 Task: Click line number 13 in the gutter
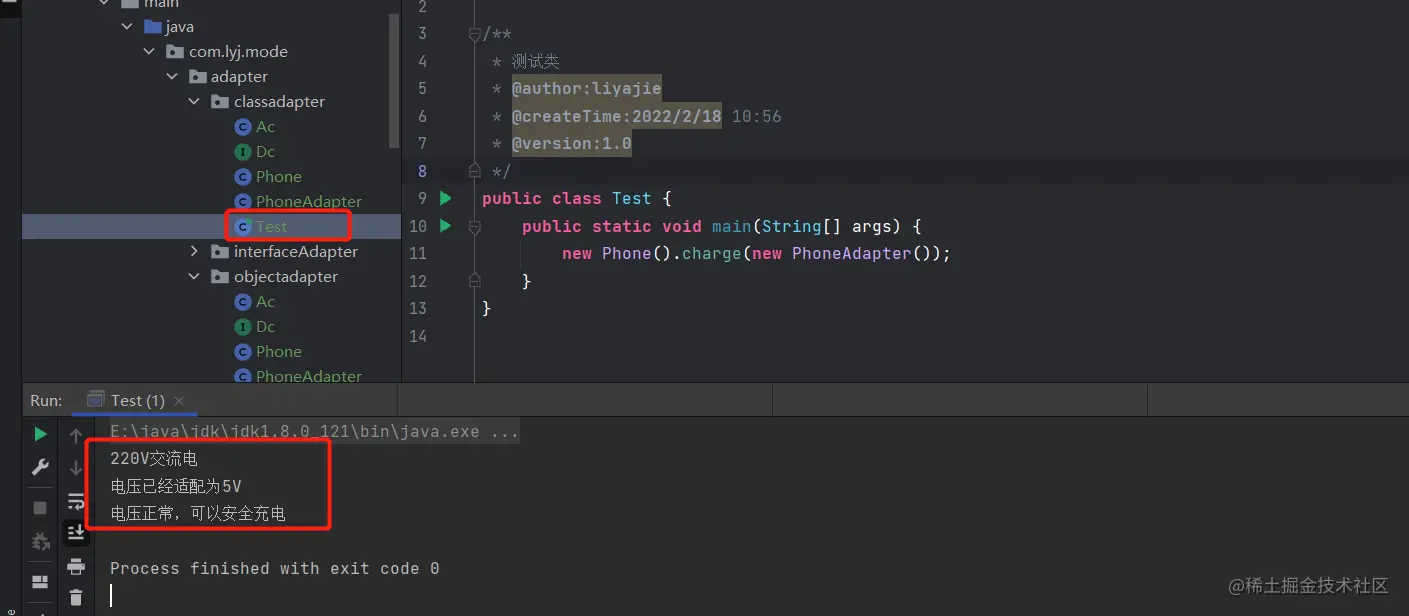418,308
